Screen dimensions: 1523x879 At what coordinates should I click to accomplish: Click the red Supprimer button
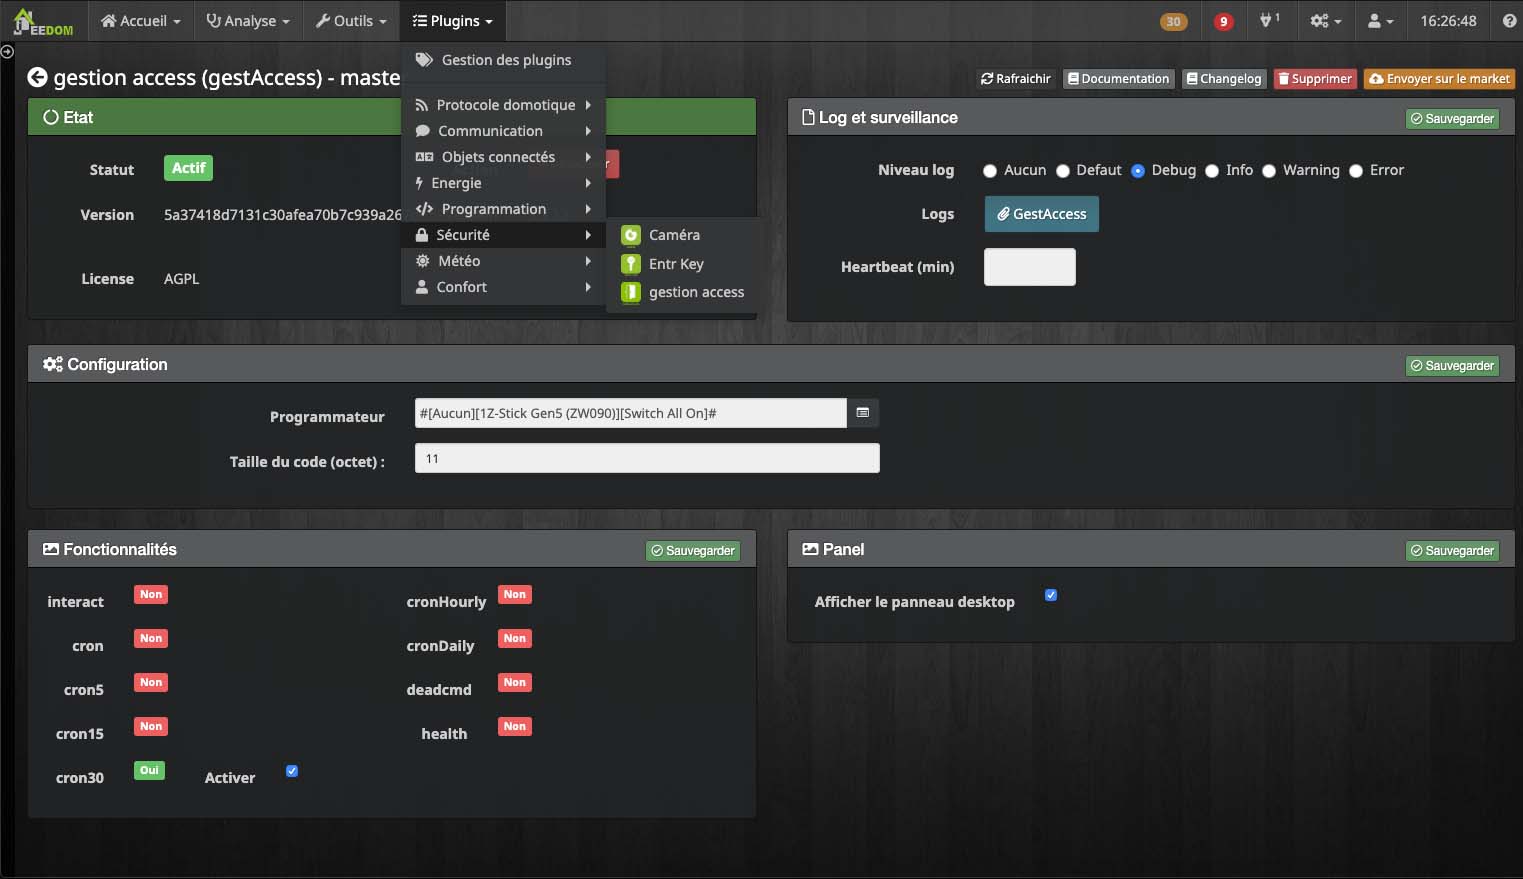pos(1315,79)
